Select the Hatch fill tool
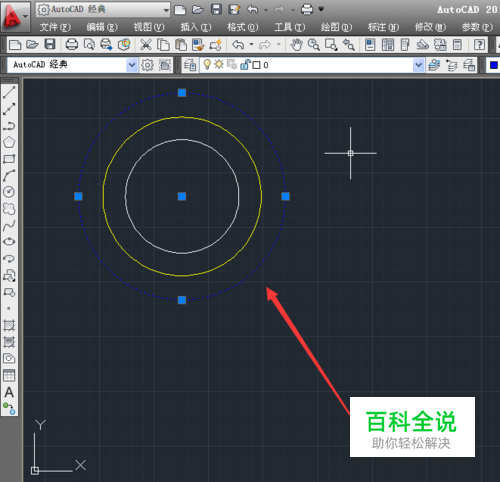This screenshot has height=482, width=500. pyautogui.click(x=9, y=325)
